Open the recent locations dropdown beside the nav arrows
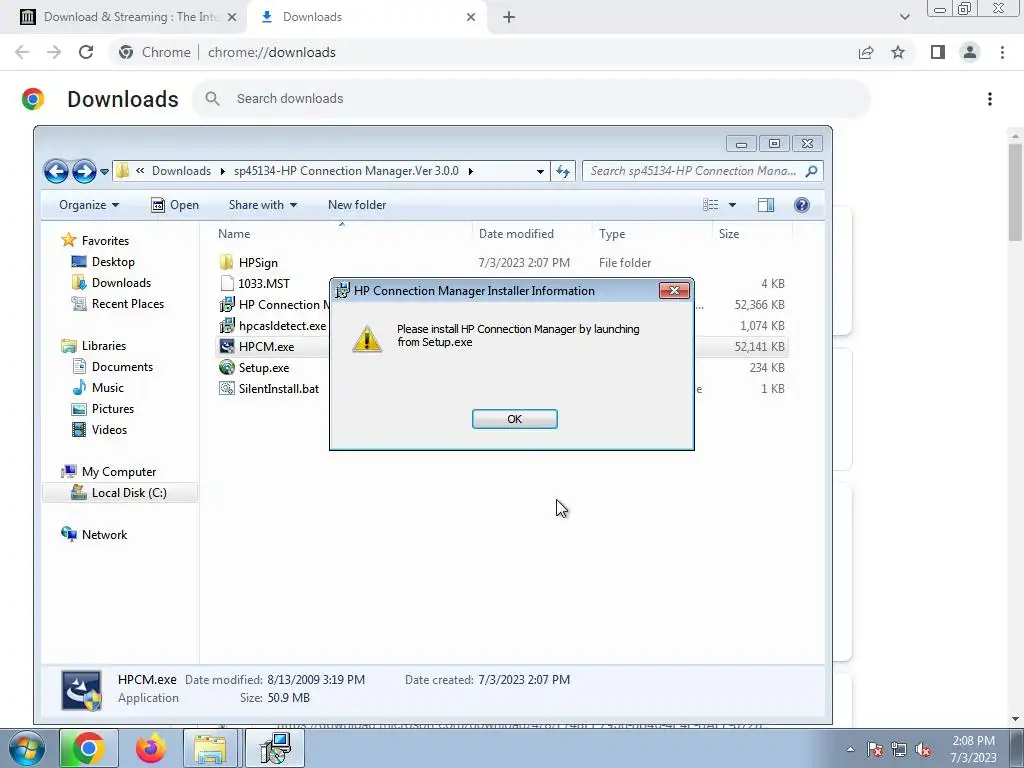Image resolution: width=1024 pixels, height=768 pixels. click(x=104, y=172)
